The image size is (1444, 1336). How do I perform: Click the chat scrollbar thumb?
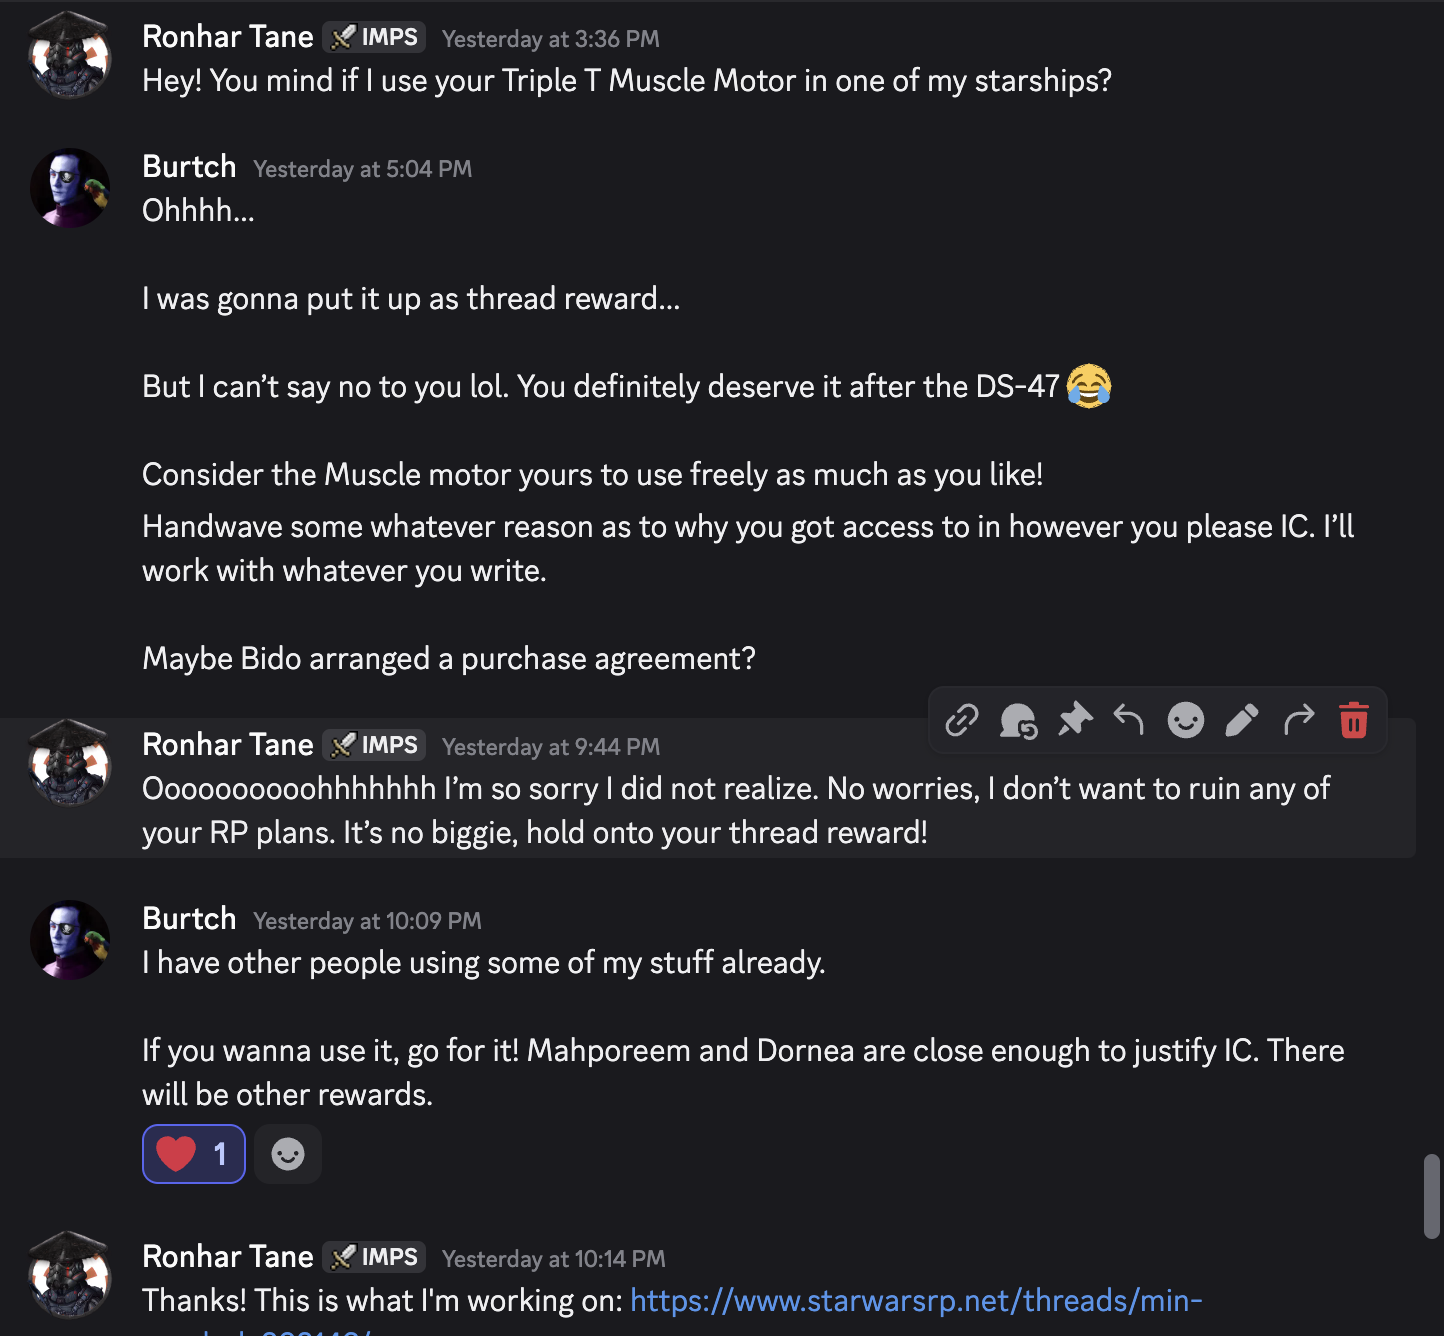1432,1196
